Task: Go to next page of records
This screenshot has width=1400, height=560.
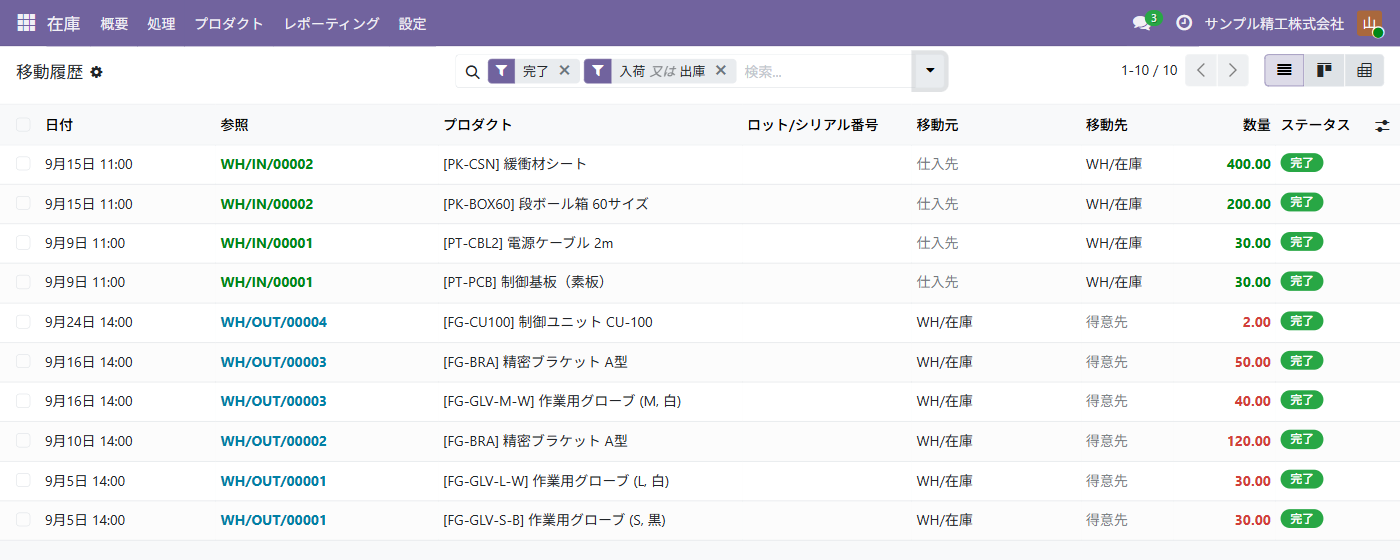Action: [x=1233, y=70]
